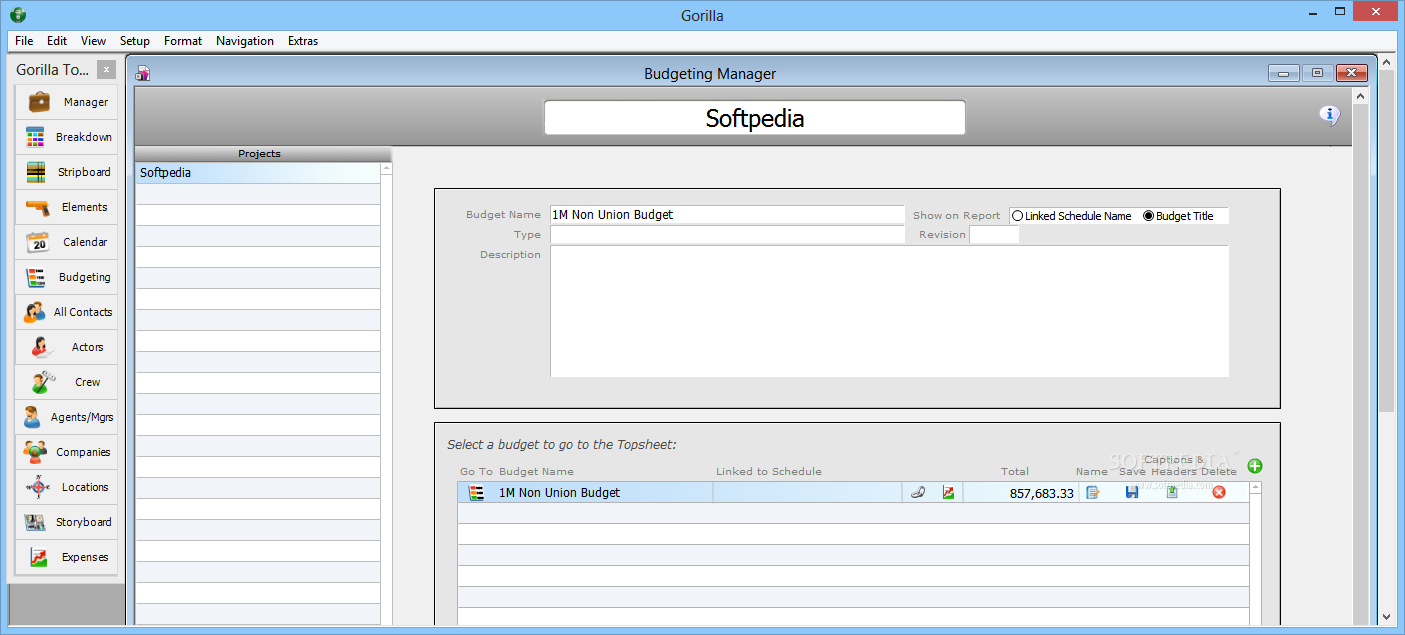Viewport: 1405px width, 635px height.
Task: Edit name of 1M Non Union Budget
Action: [x=1092, y=492]
